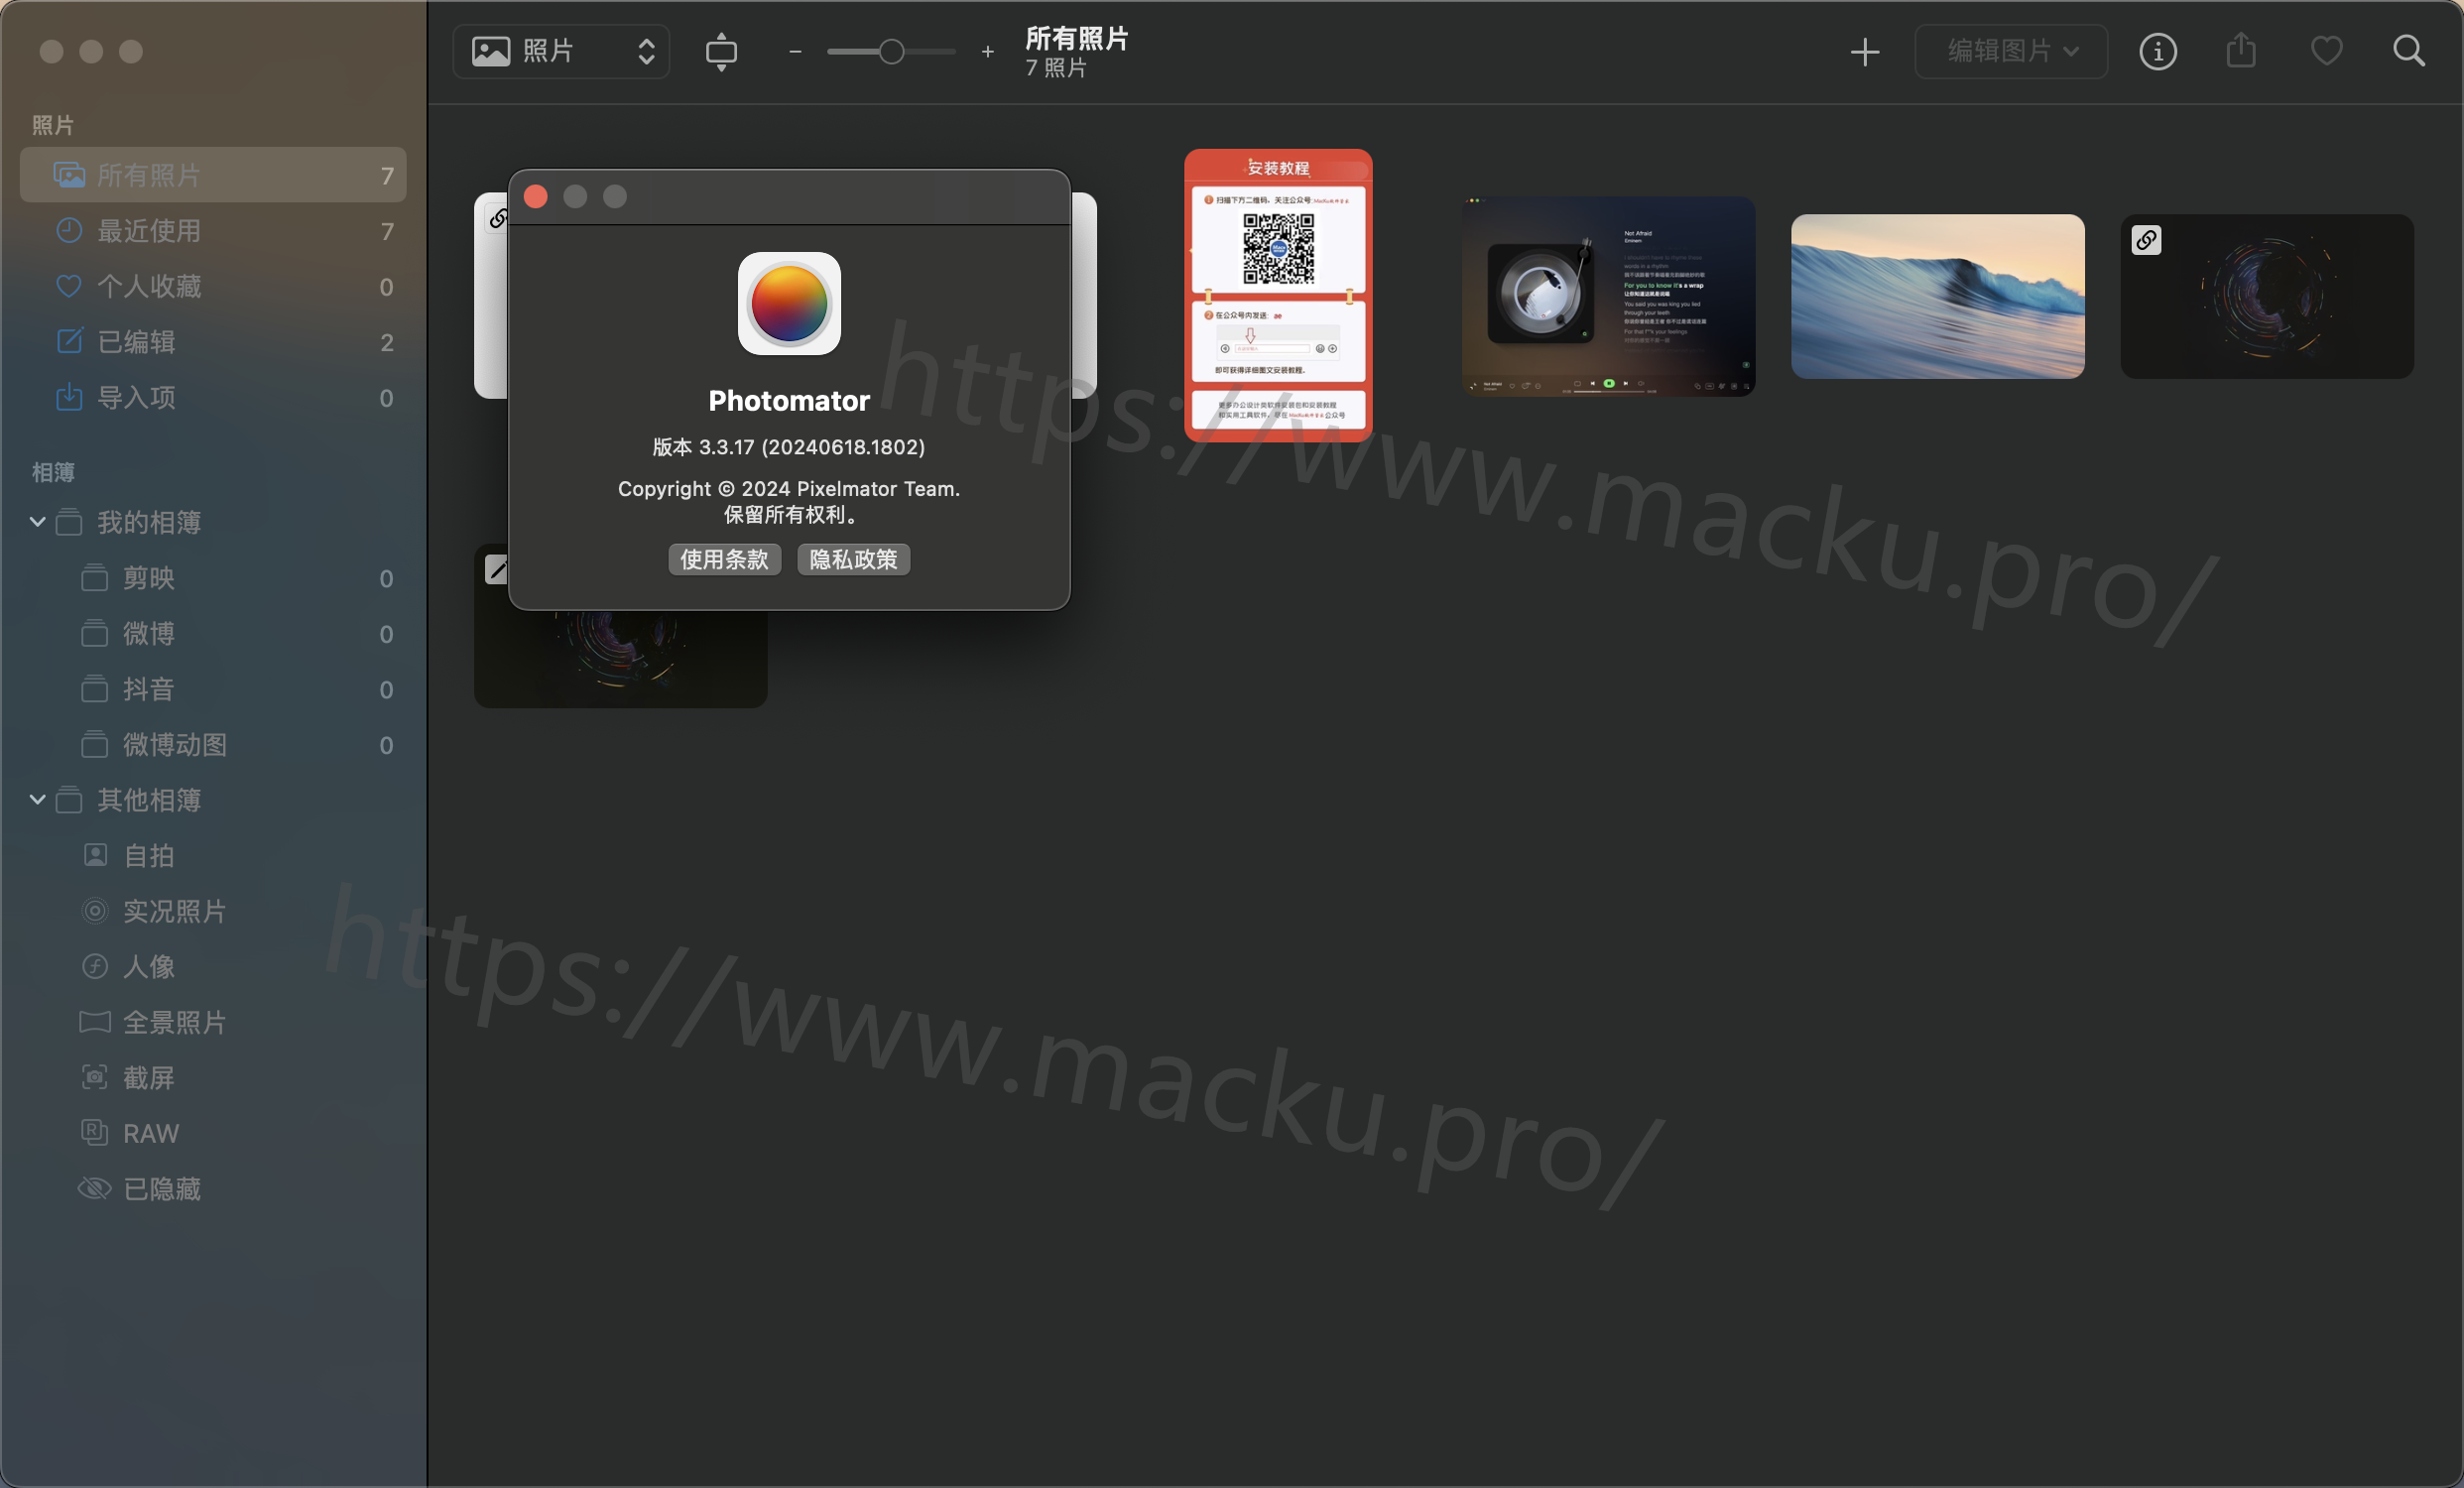Click plus to enlarge thumbnails

(x=988, y=51)
